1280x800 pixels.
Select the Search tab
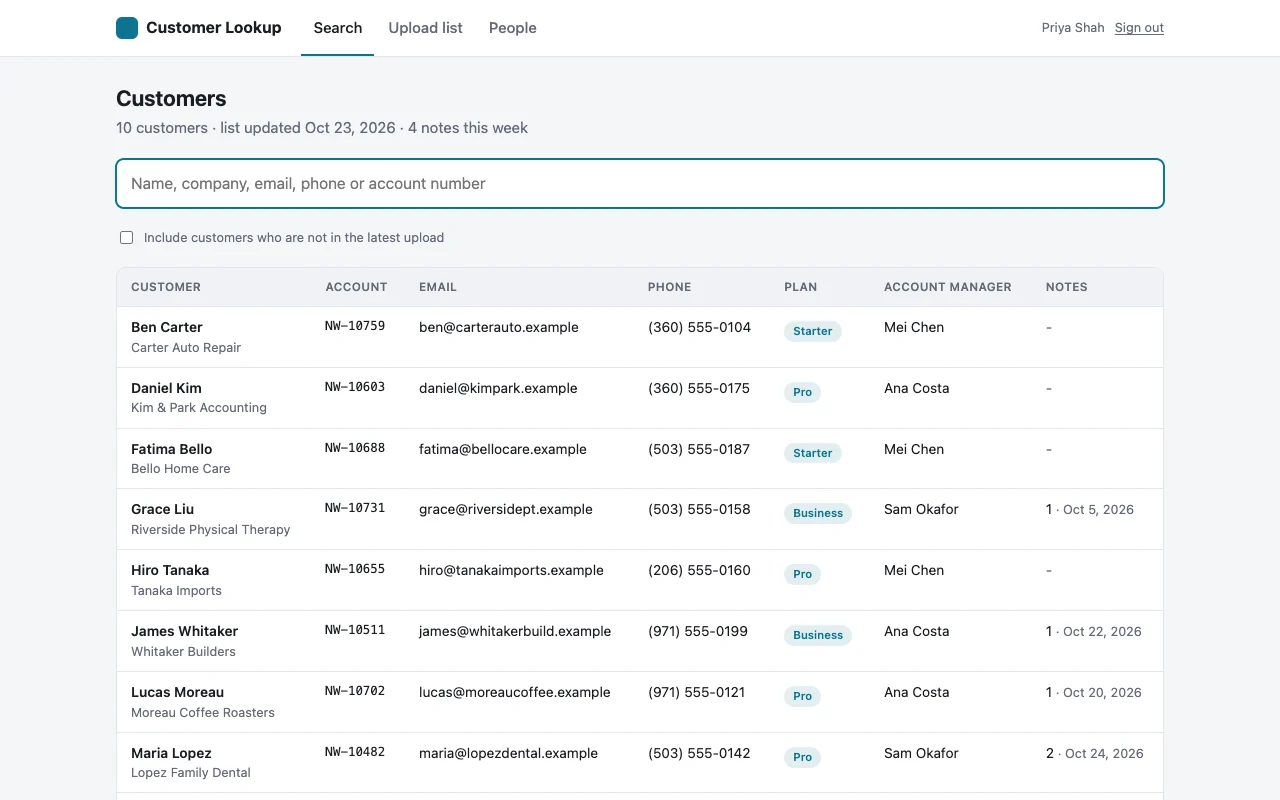(x=338, y=28)
